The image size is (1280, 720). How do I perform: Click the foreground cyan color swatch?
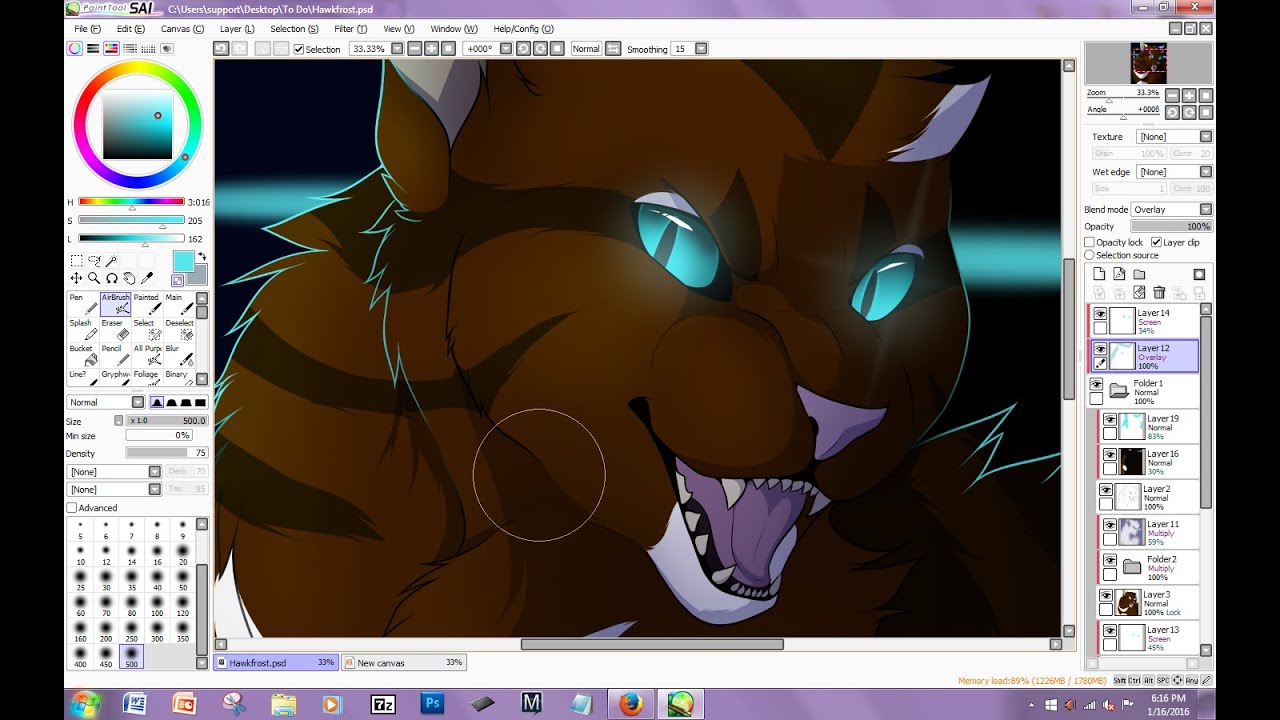point(183,261)
